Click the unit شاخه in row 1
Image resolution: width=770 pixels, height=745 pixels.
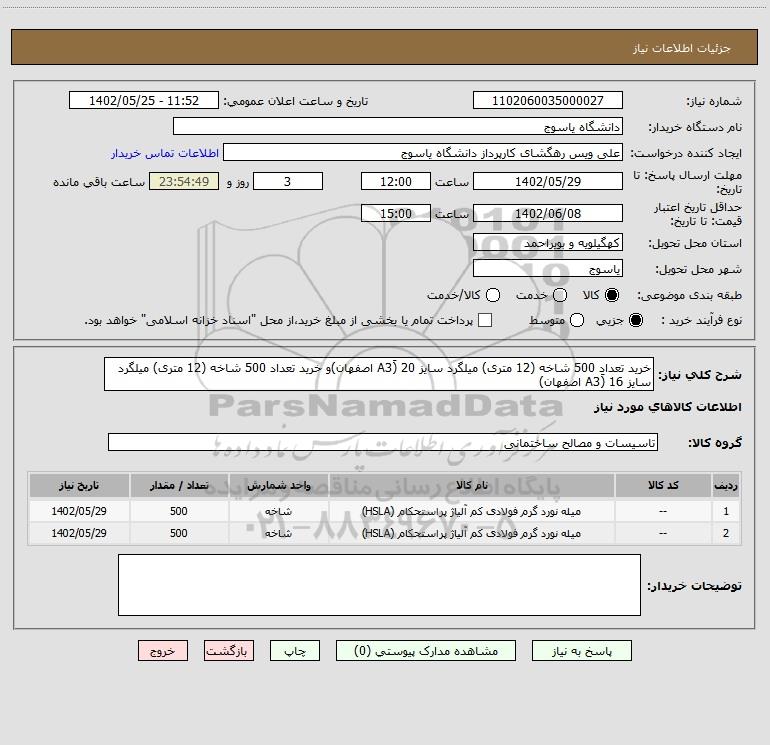point(278,511)
